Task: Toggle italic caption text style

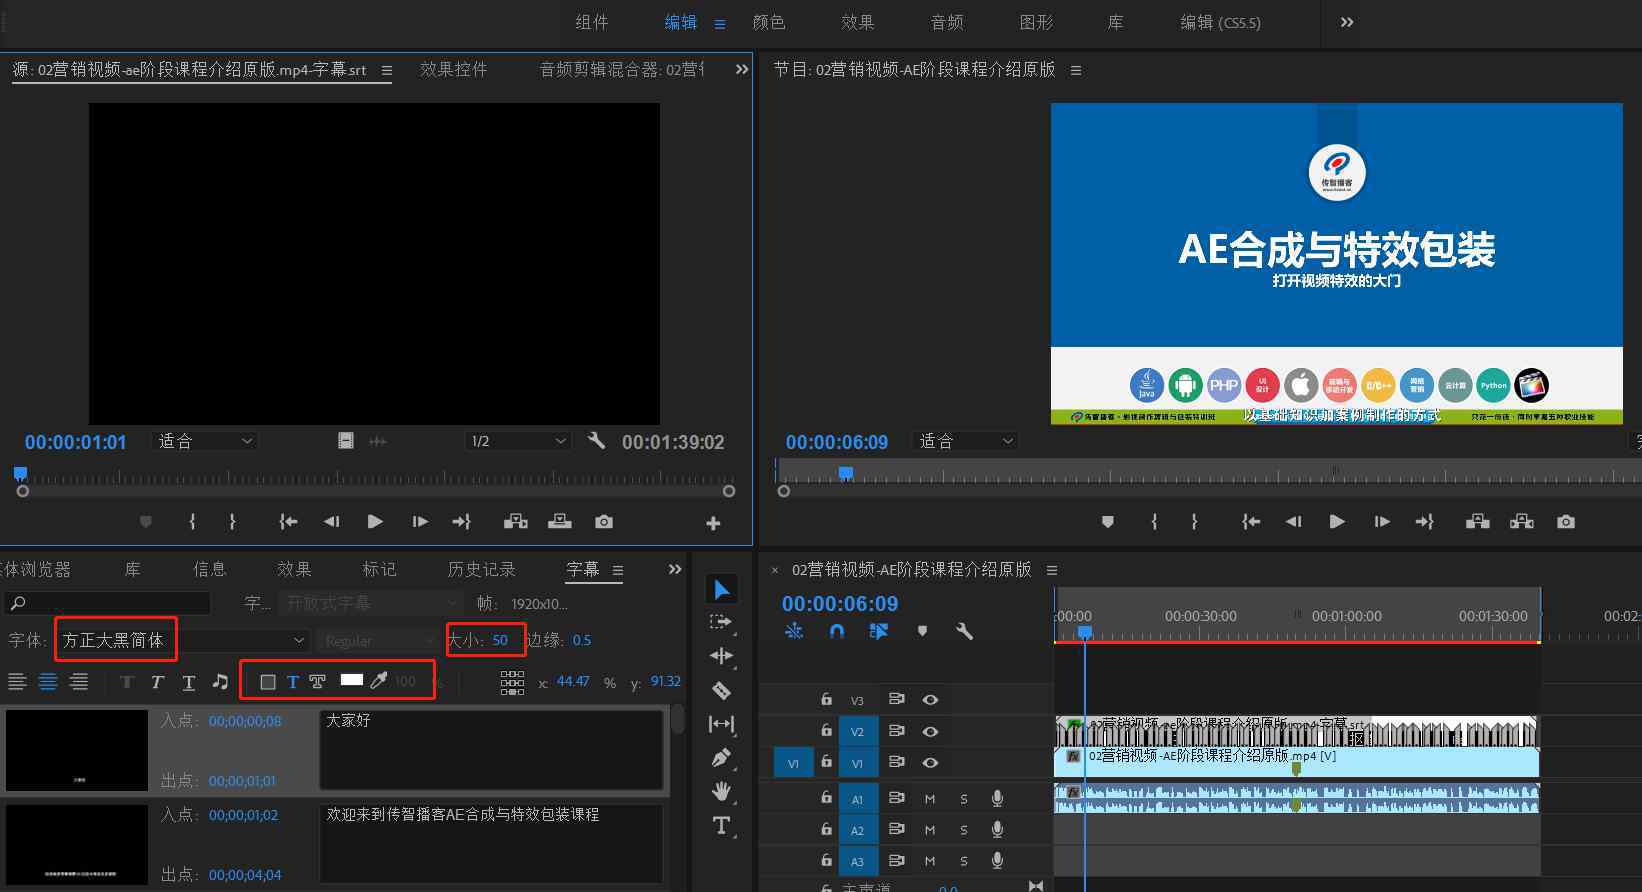Action: [x=157, y=682]
